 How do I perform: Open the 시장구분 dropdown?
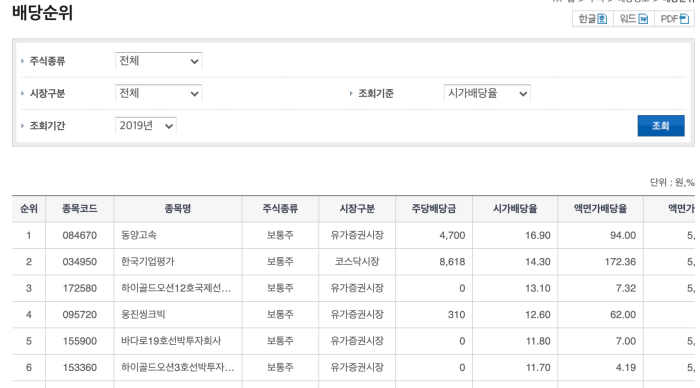(x=158, y=93)
